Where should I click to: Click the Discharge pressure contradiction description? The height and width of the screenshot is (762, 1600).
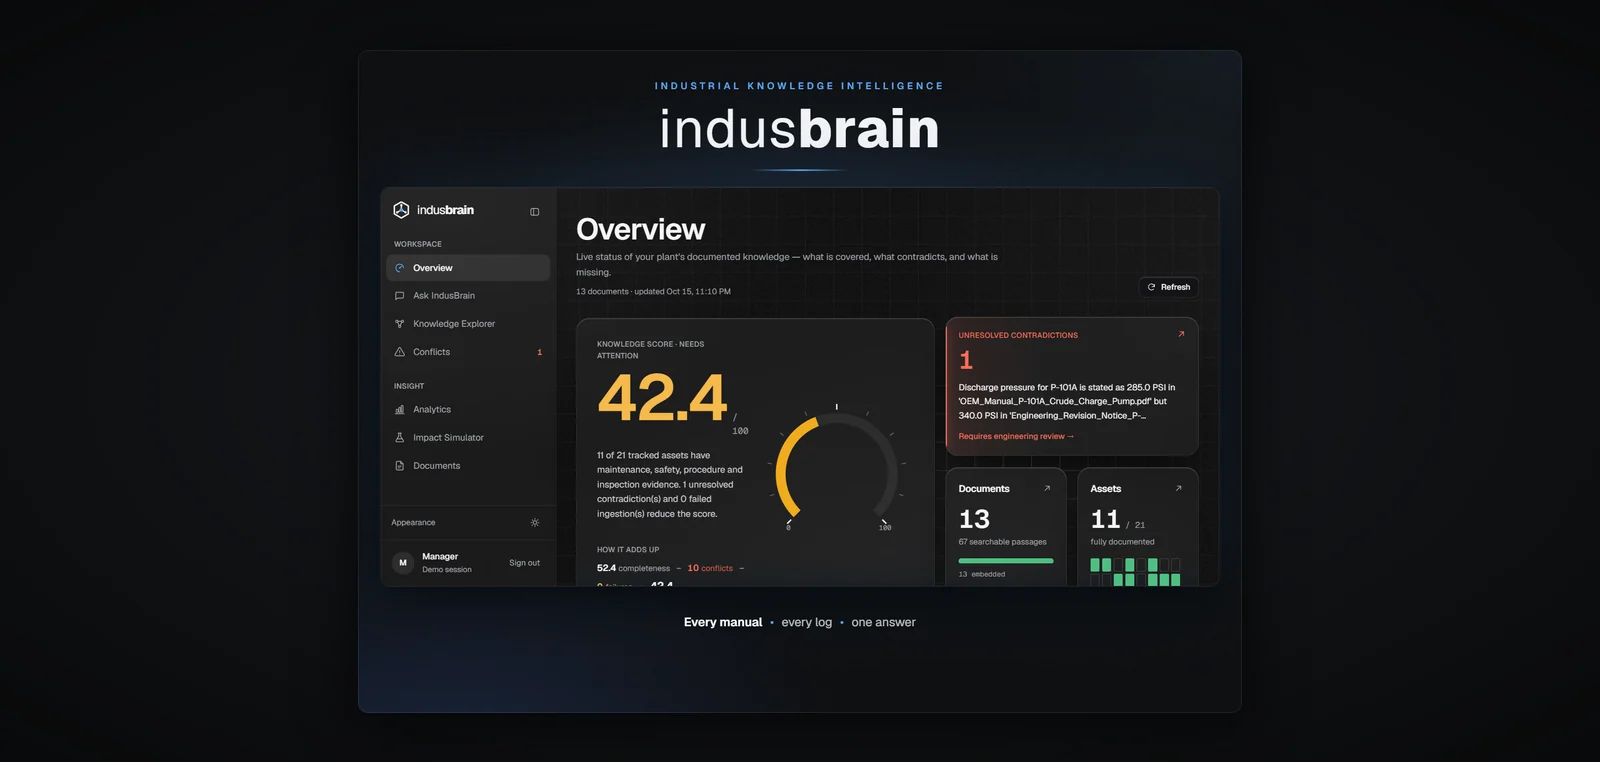point(1067,401)
